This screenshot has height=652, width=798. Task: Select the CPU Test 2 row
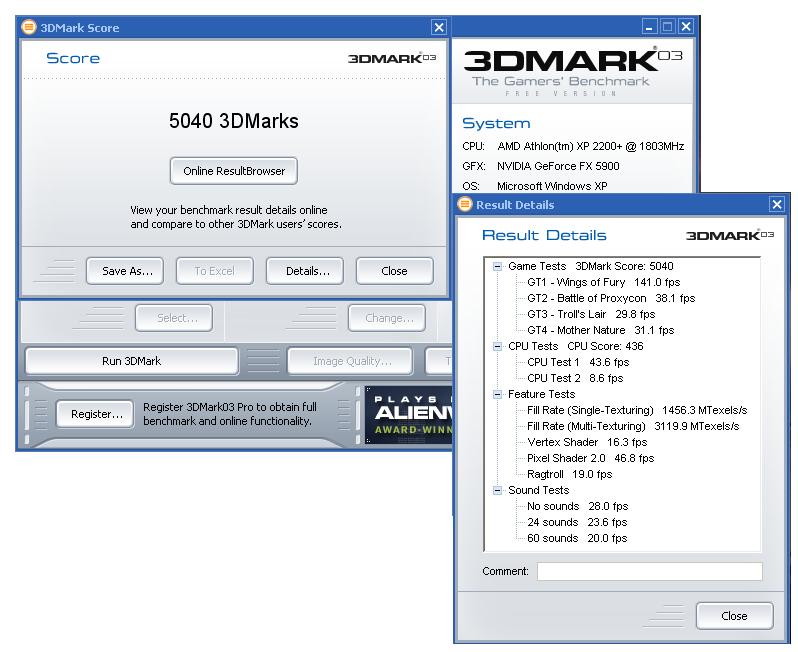point(575,378)
